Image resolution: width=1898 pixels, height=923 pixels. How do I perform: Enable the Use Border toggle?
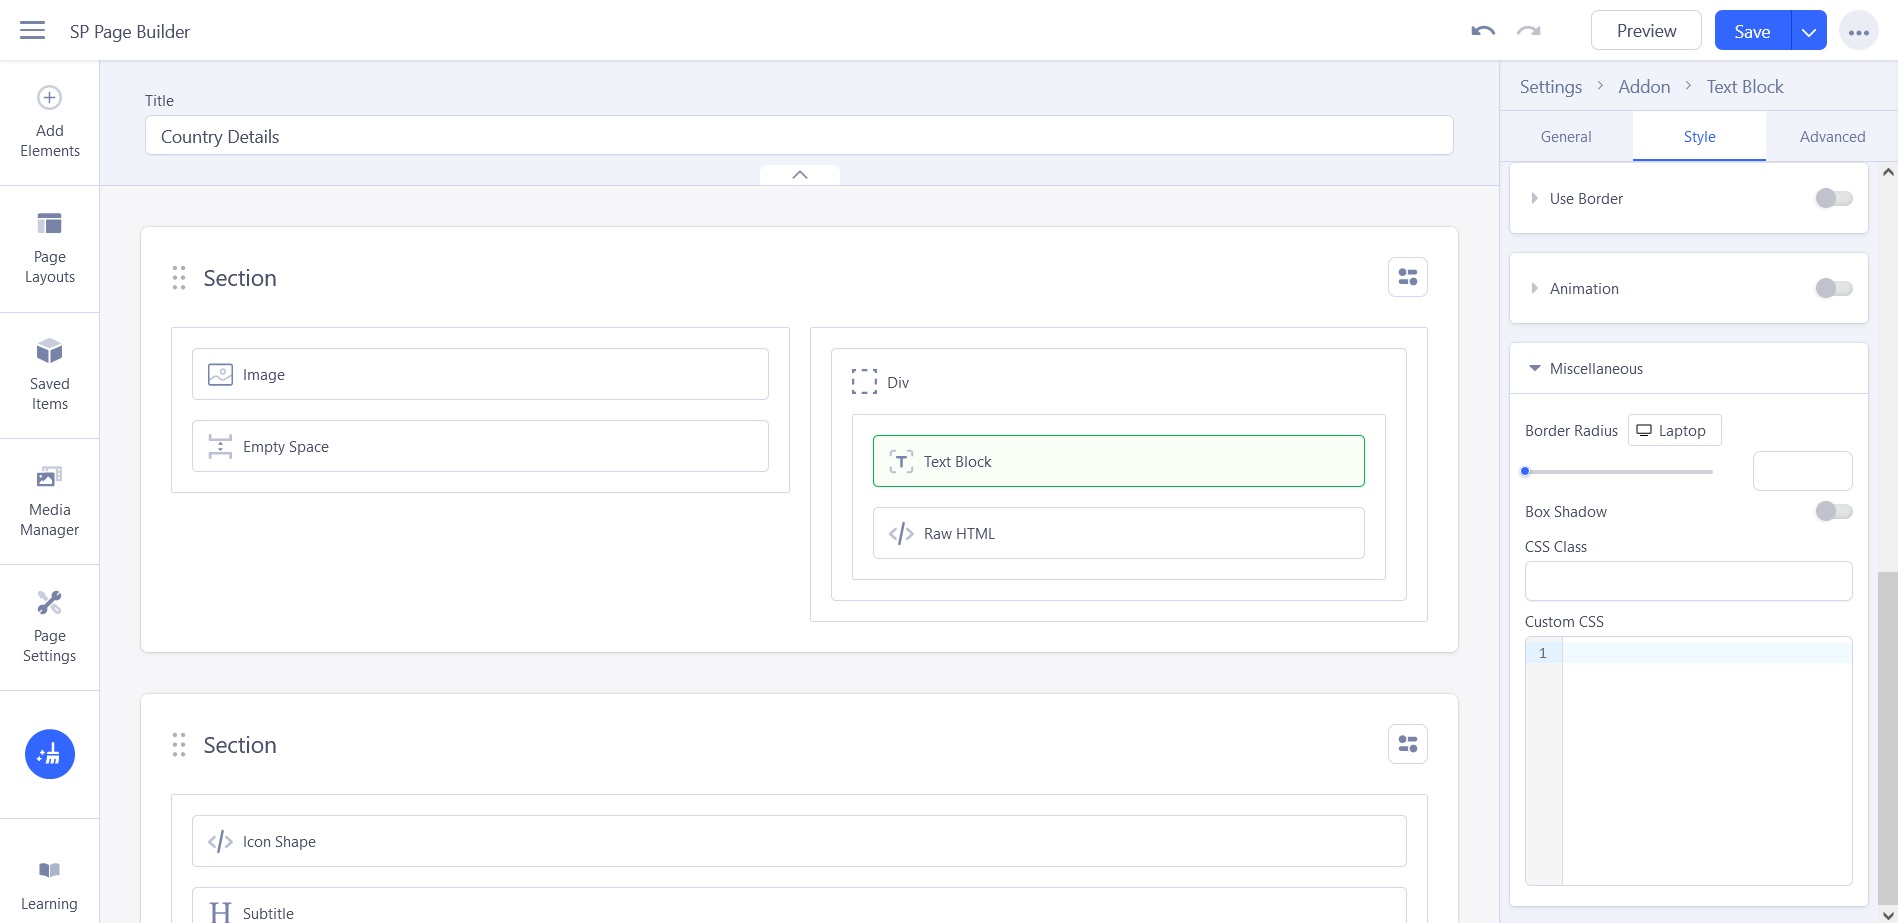click(x=1833, y=198)
